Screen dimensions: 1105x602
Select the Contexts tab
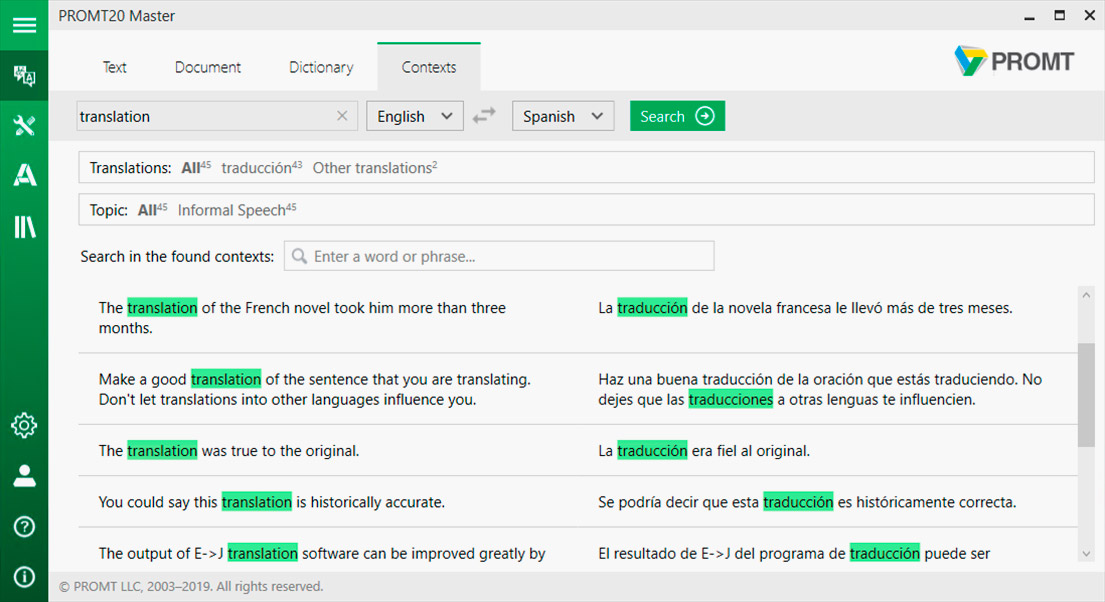tap(428, 67)
